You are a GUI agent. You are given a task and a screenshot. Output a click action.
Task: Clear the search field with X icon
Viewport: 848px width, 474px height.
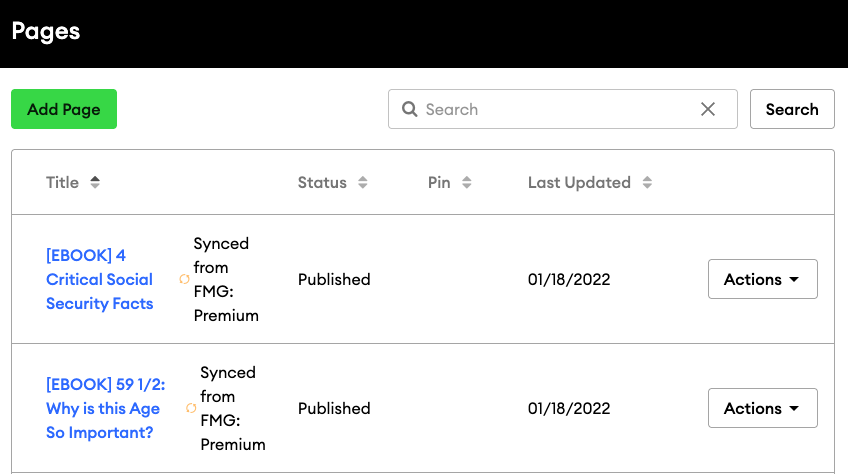708,109
